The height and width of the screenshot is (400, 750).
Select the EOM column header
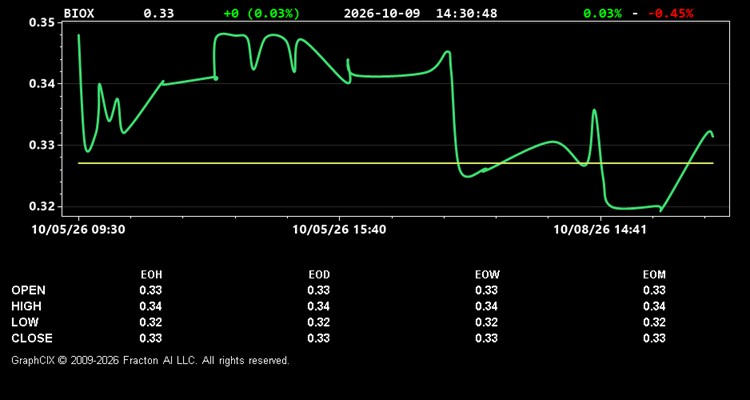click(x=654, y=275)
